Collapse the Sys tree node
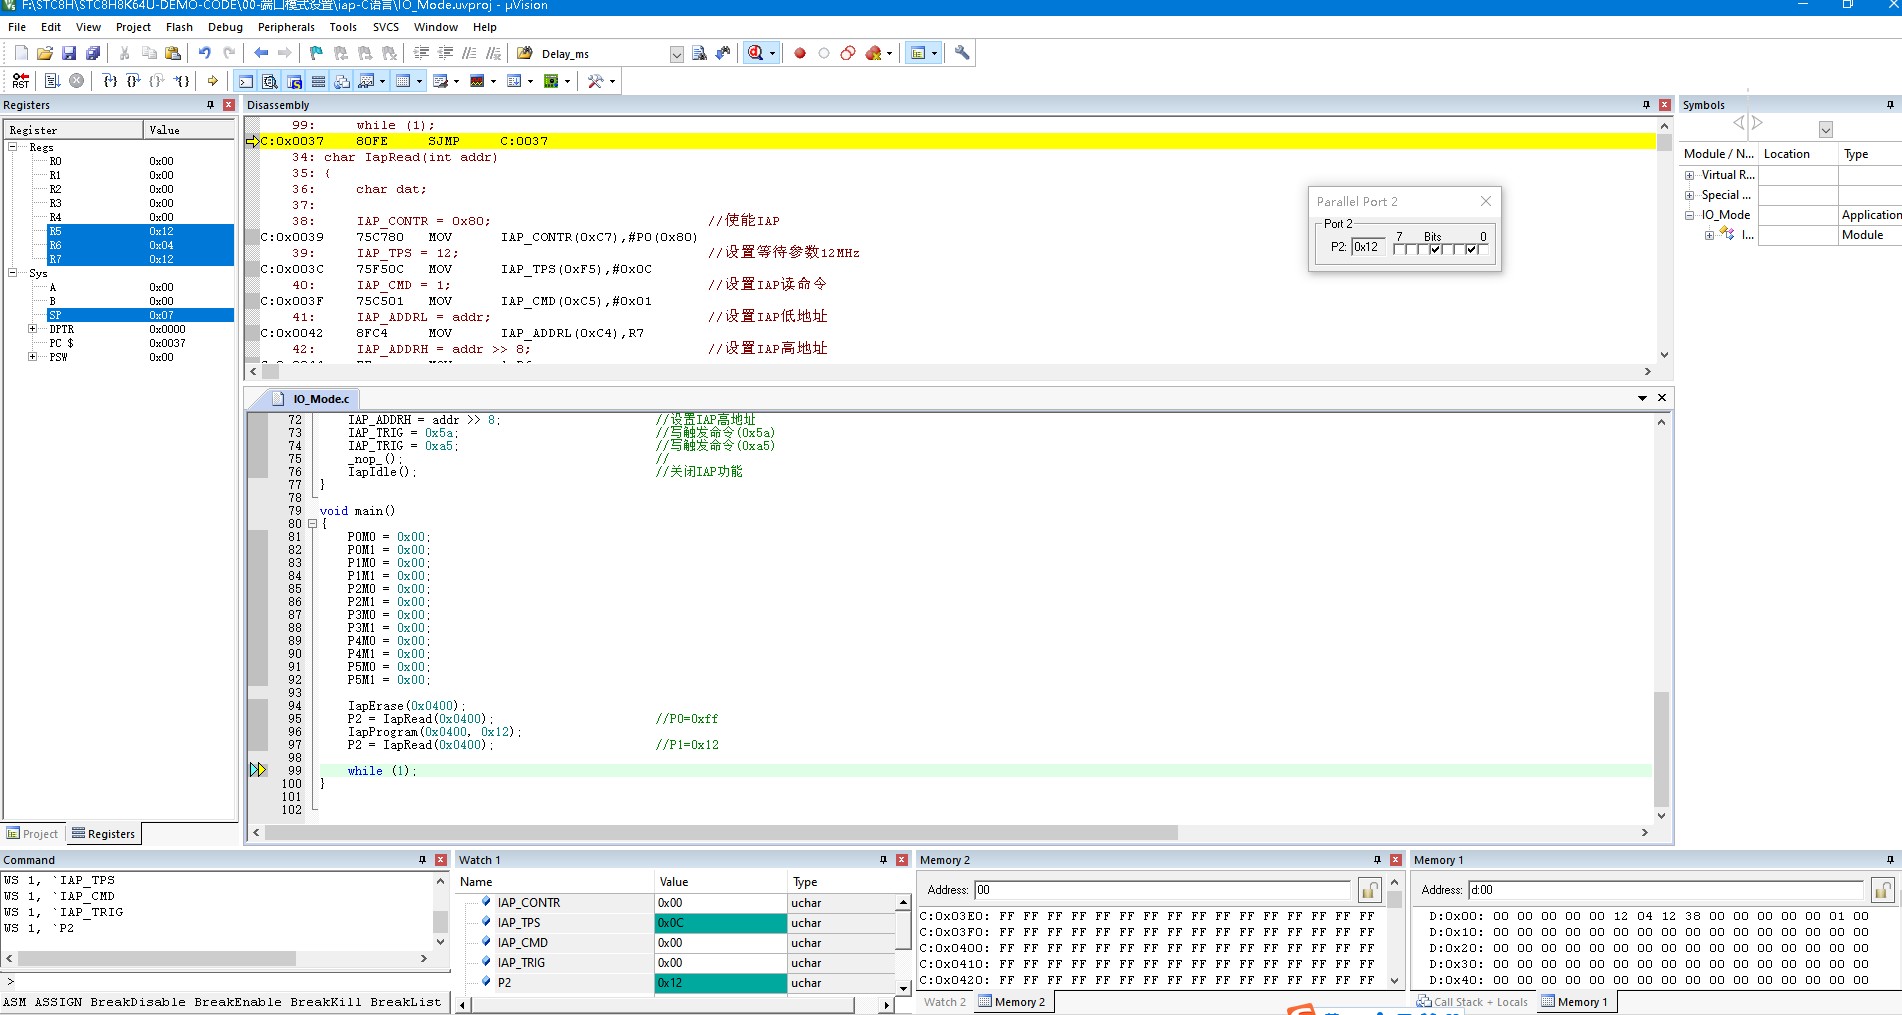1902x1015 pixels. point(13,273)
